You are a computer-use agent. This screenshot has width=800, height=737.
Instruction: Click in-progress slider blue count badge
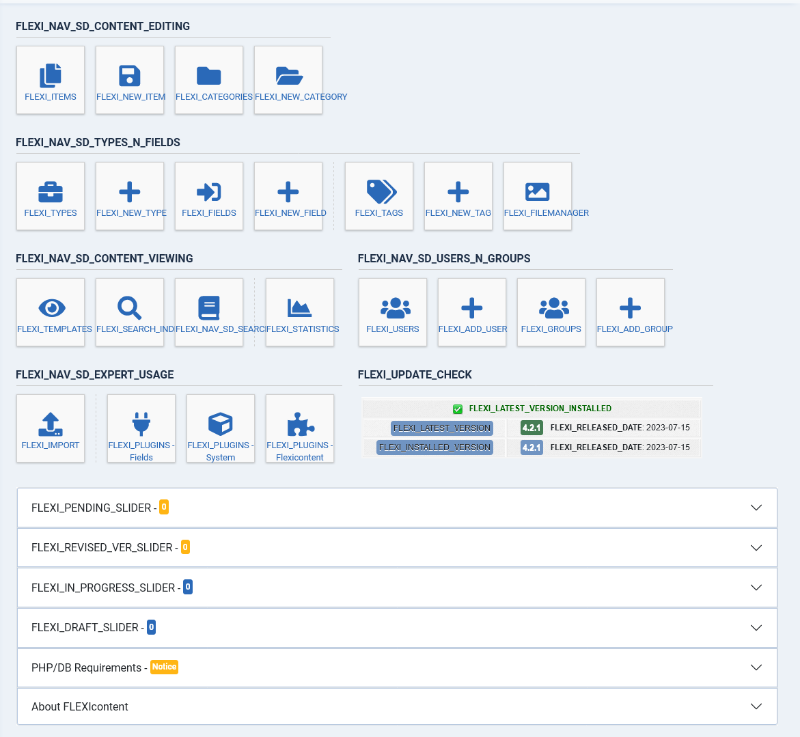pos(188,587)
